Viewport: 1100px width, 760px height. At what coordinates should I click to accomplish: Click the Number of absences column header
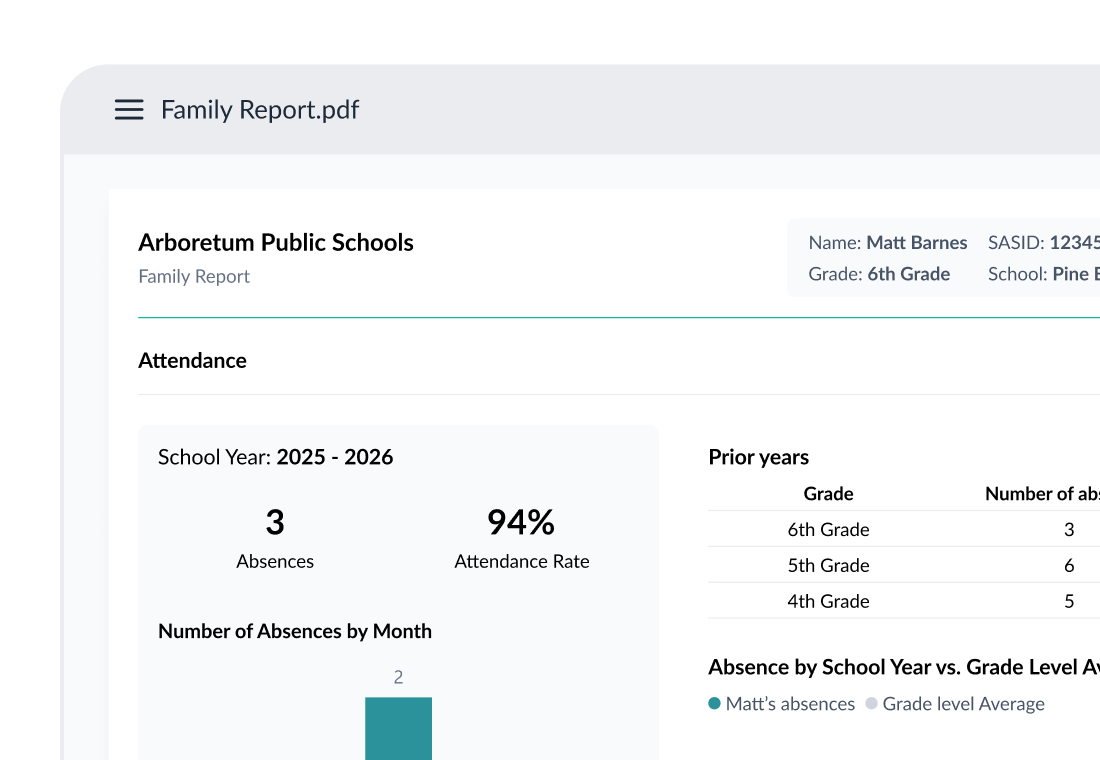click(1042, 494)
